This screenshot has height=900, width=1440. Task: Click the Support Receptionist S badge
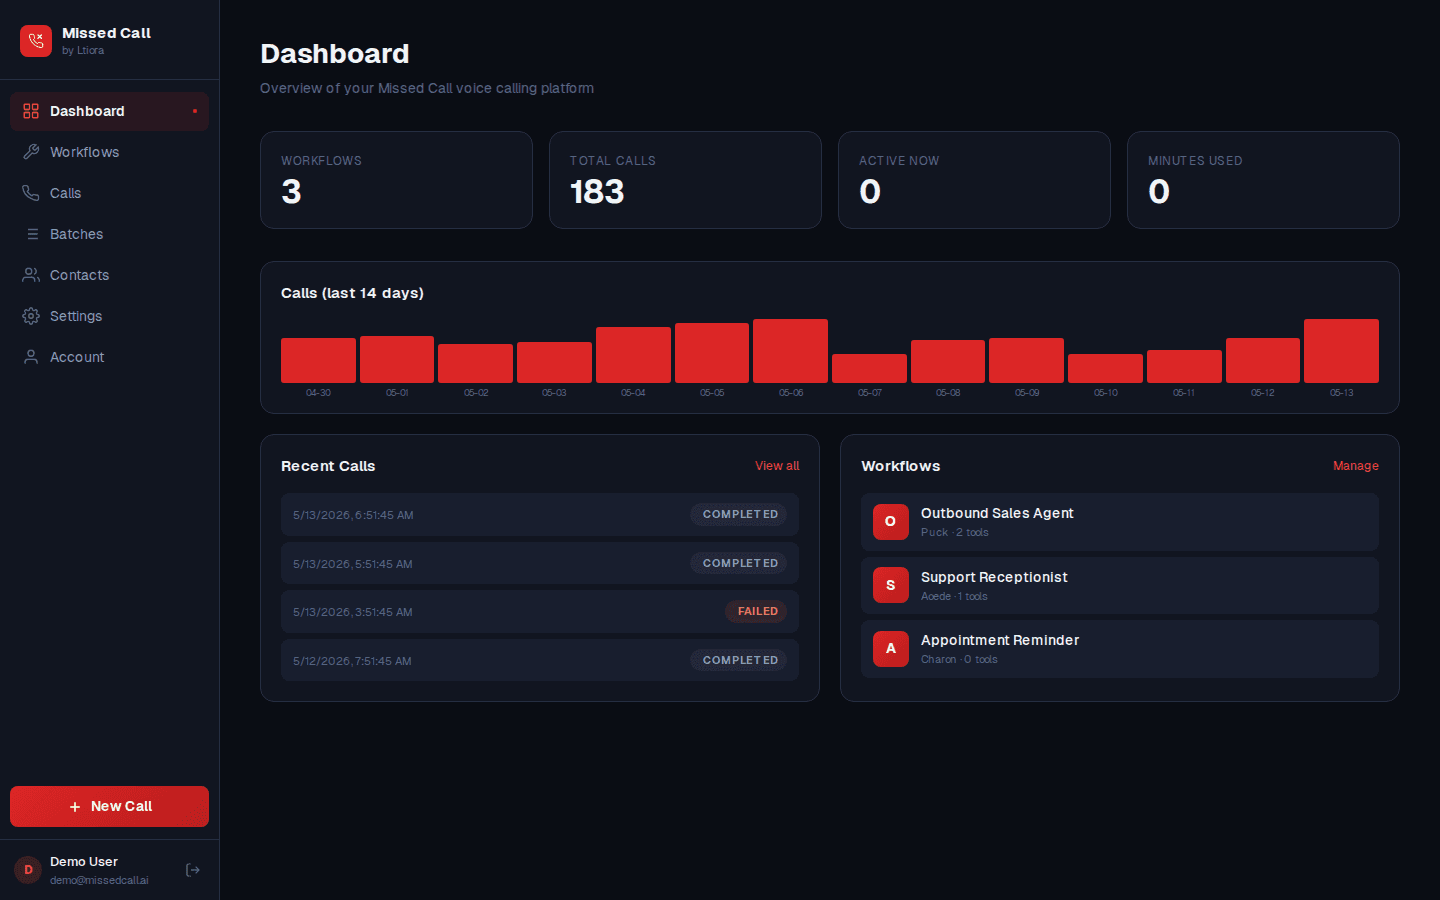891,585
